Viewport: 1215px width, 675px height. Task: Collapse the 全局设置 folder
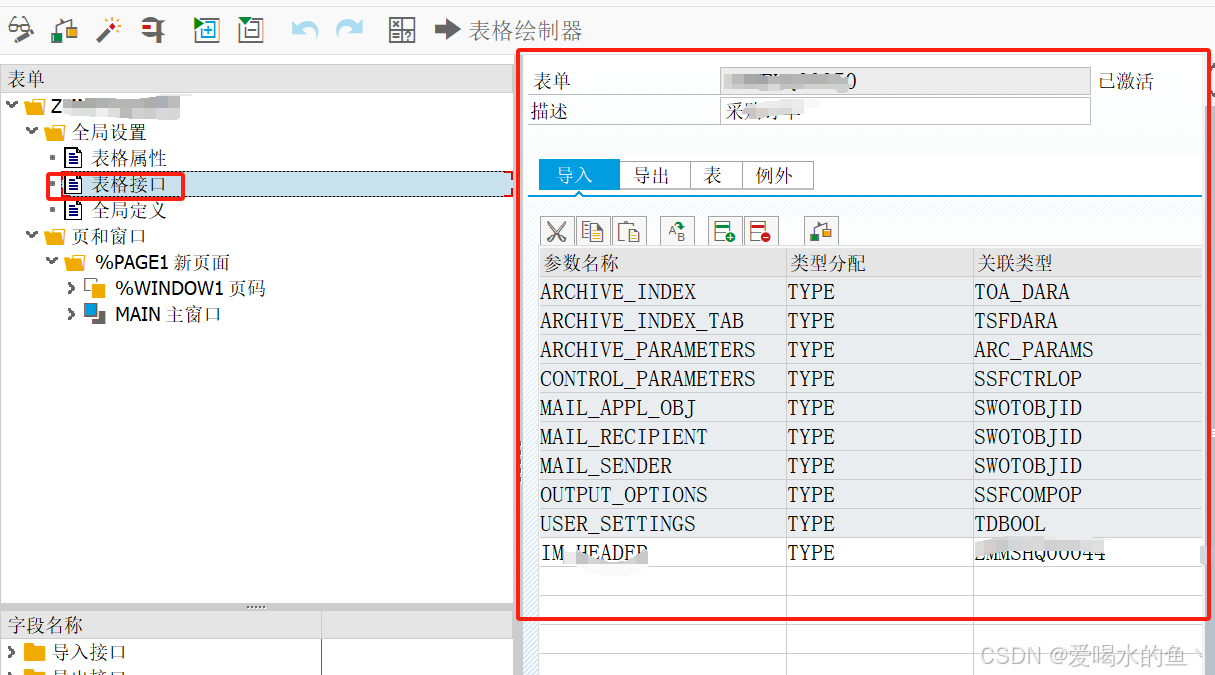pyautogui.click(x=32, y=131)
